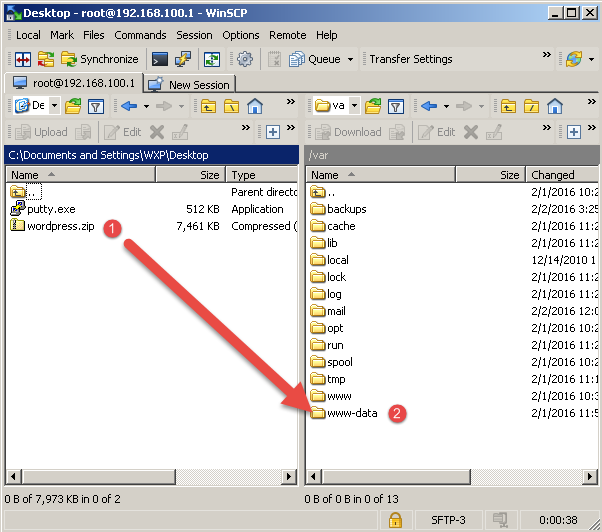Select the www-data folder
The image size is (602, 532).
tap(352, 413)
